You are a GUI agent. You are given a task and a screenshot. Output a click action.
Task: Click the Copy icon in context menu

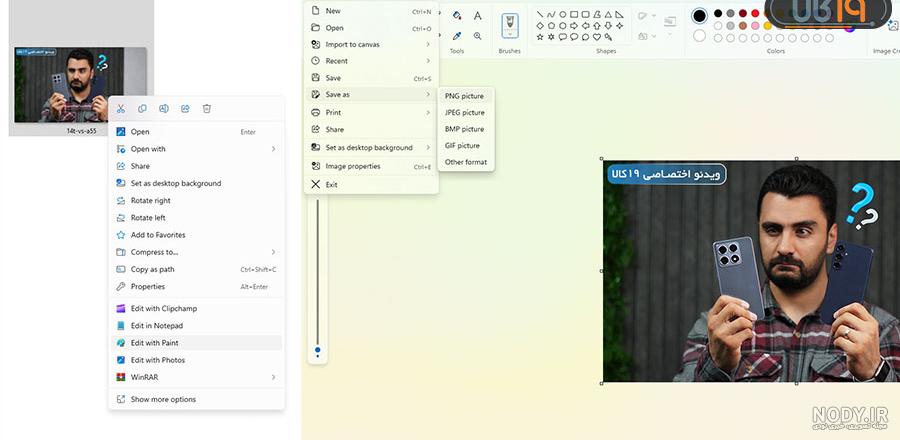tap(142, 108)
